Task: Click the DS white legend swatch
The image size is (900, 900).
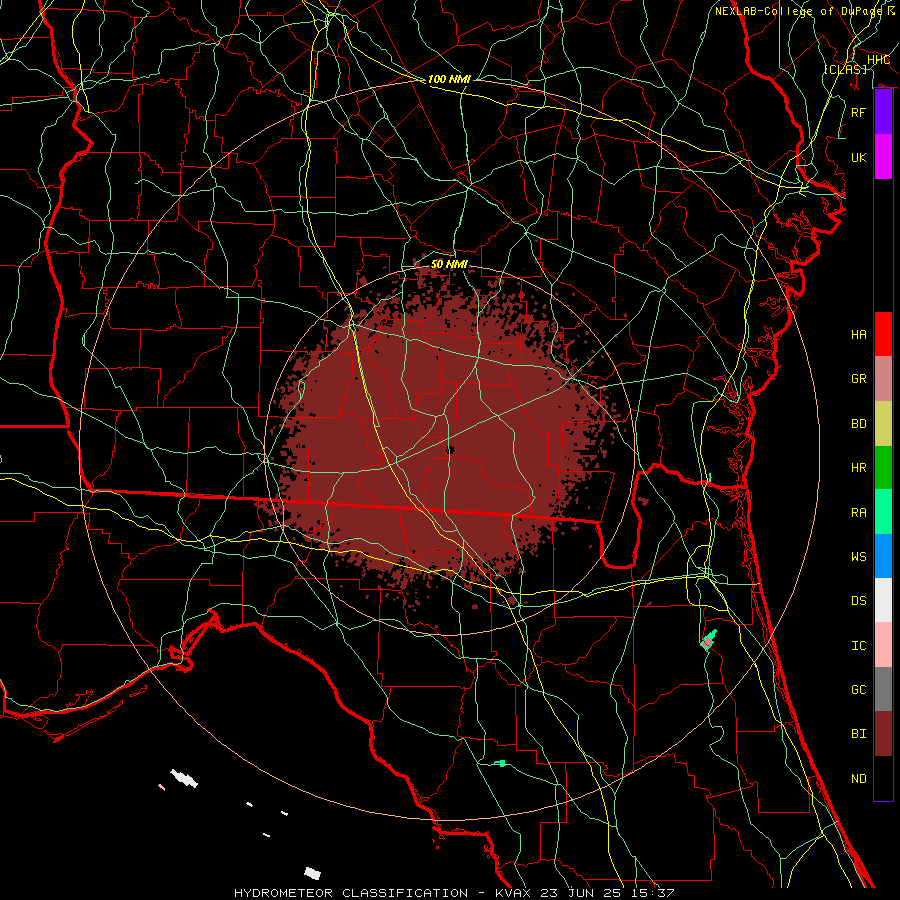Action: tap(883, 600)
